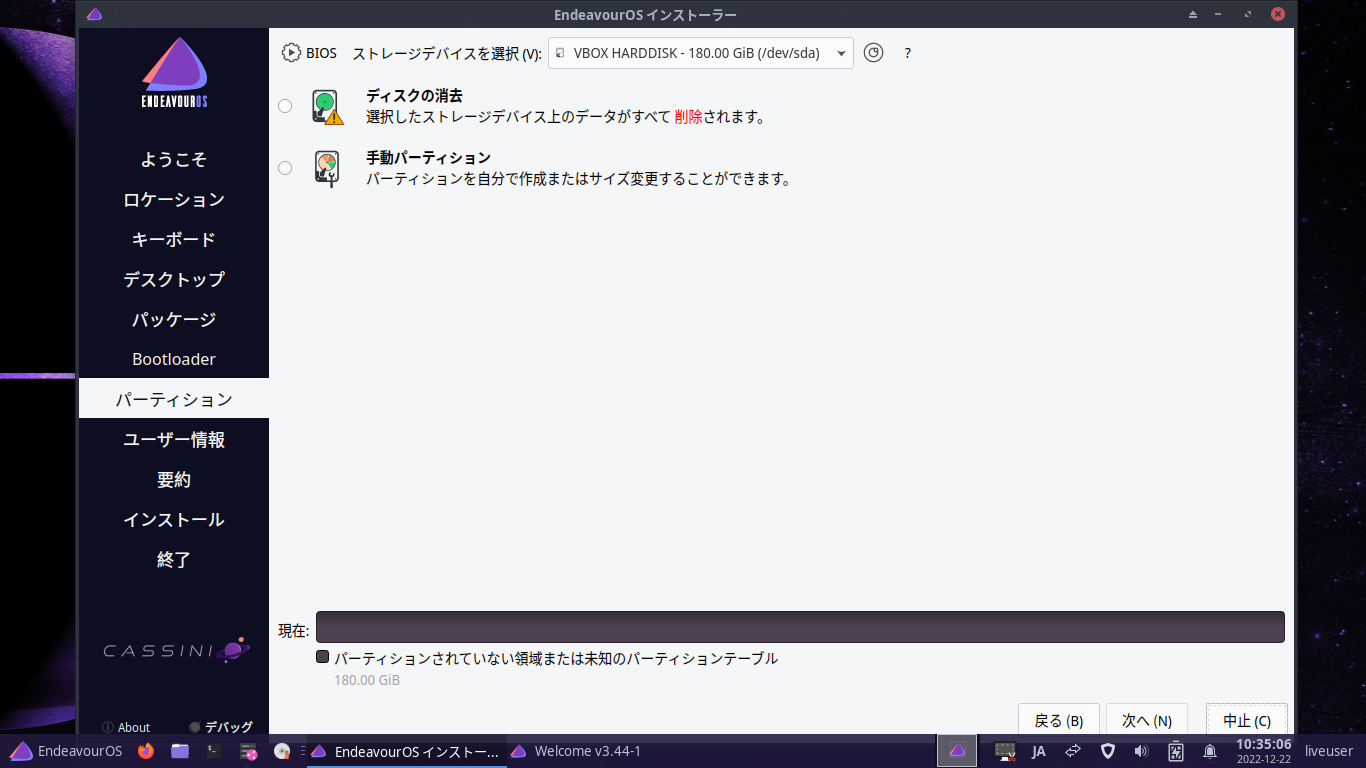Click the current partition layout bar

click(800, 627)
